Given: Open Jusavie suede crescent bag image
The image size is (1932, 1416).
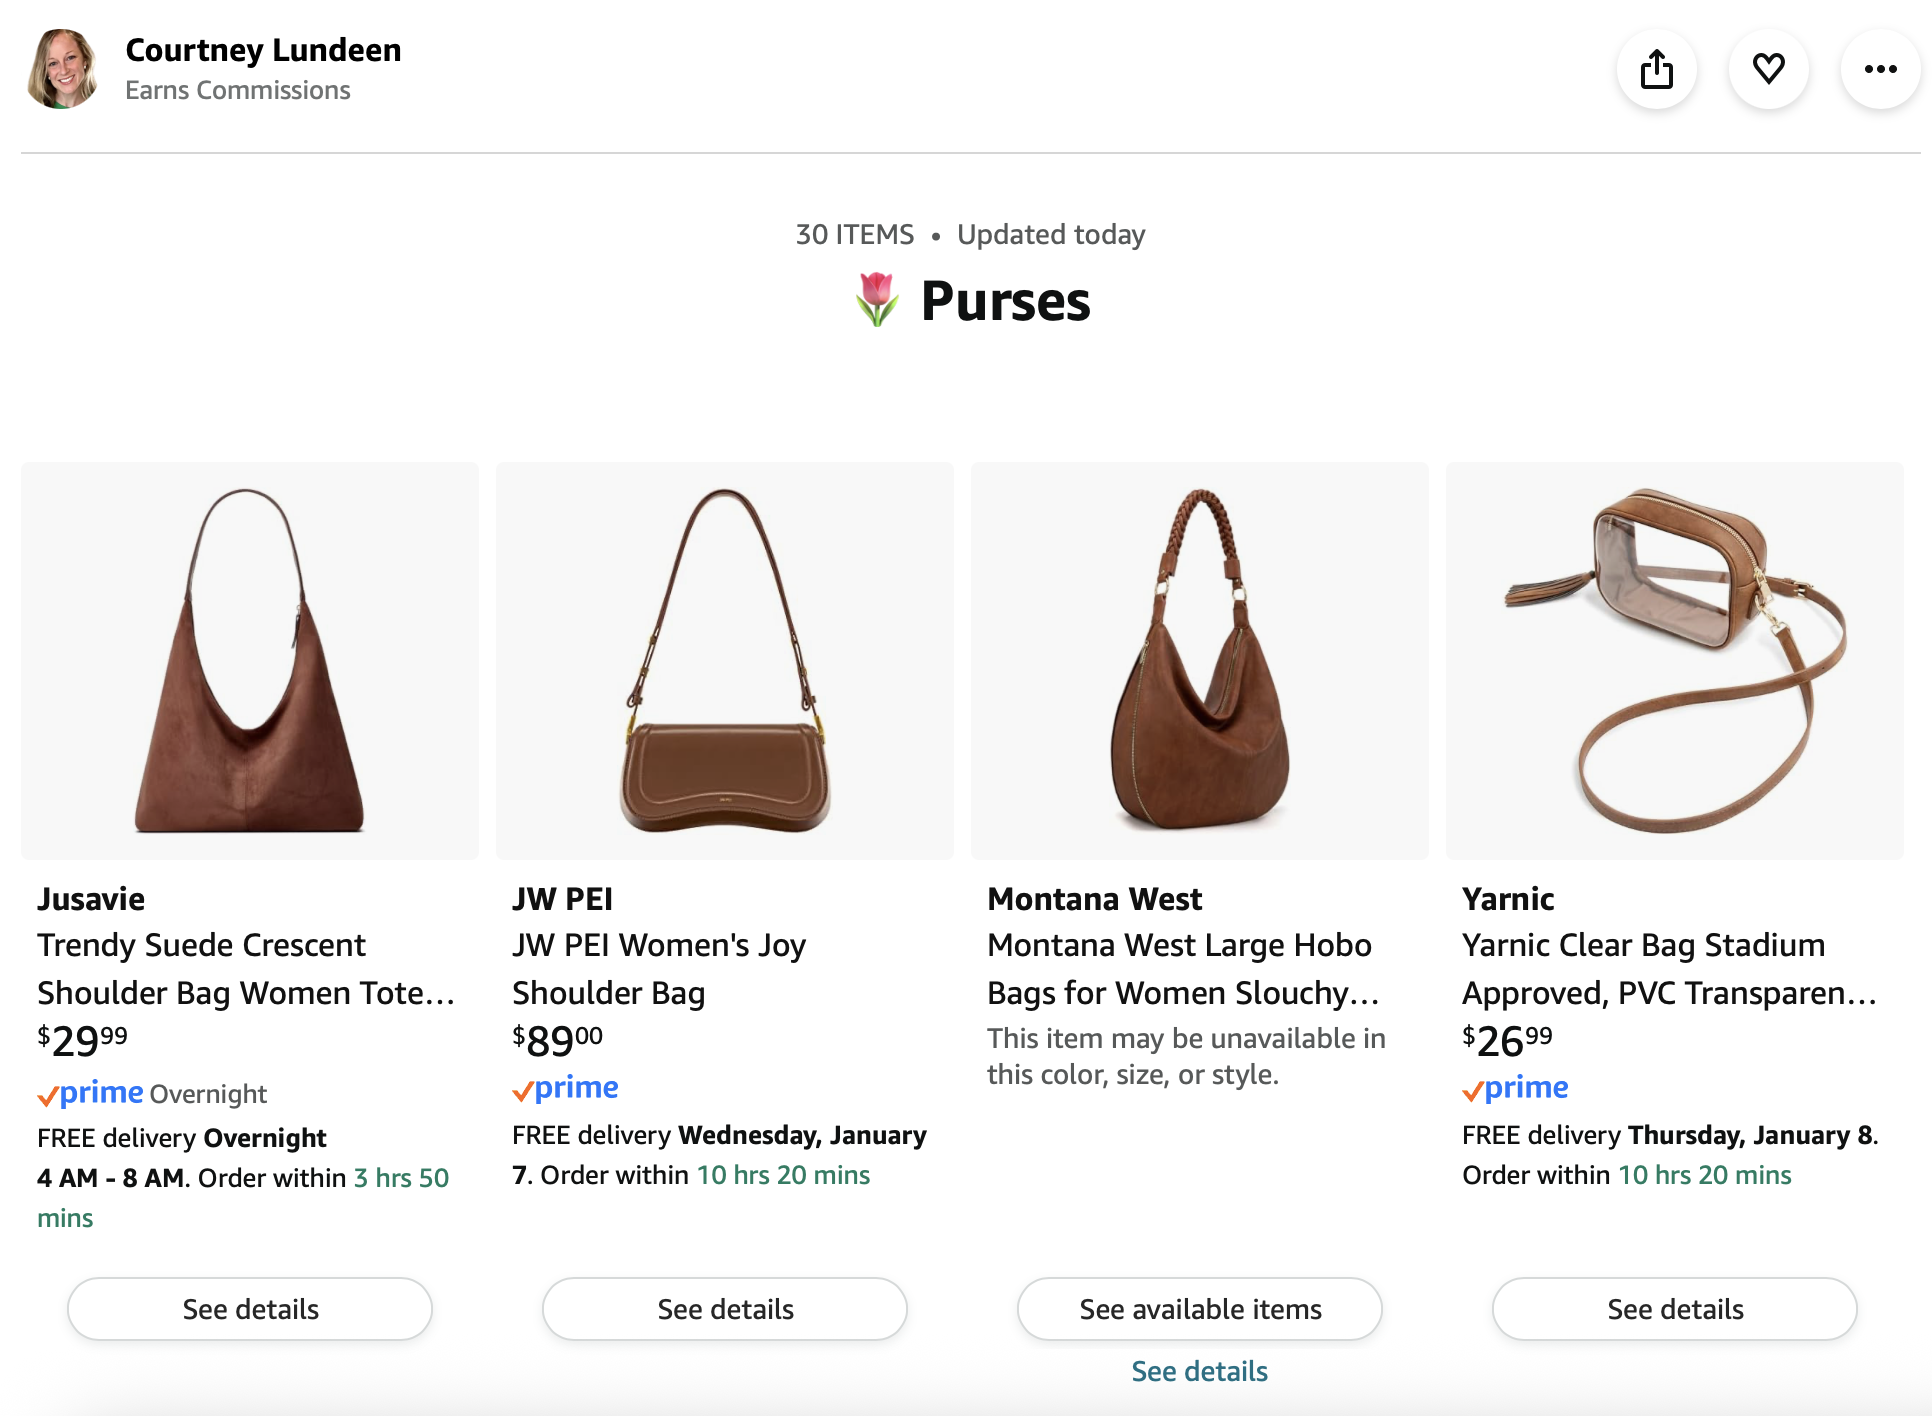Looking at the screenshot, I should 250,660.
